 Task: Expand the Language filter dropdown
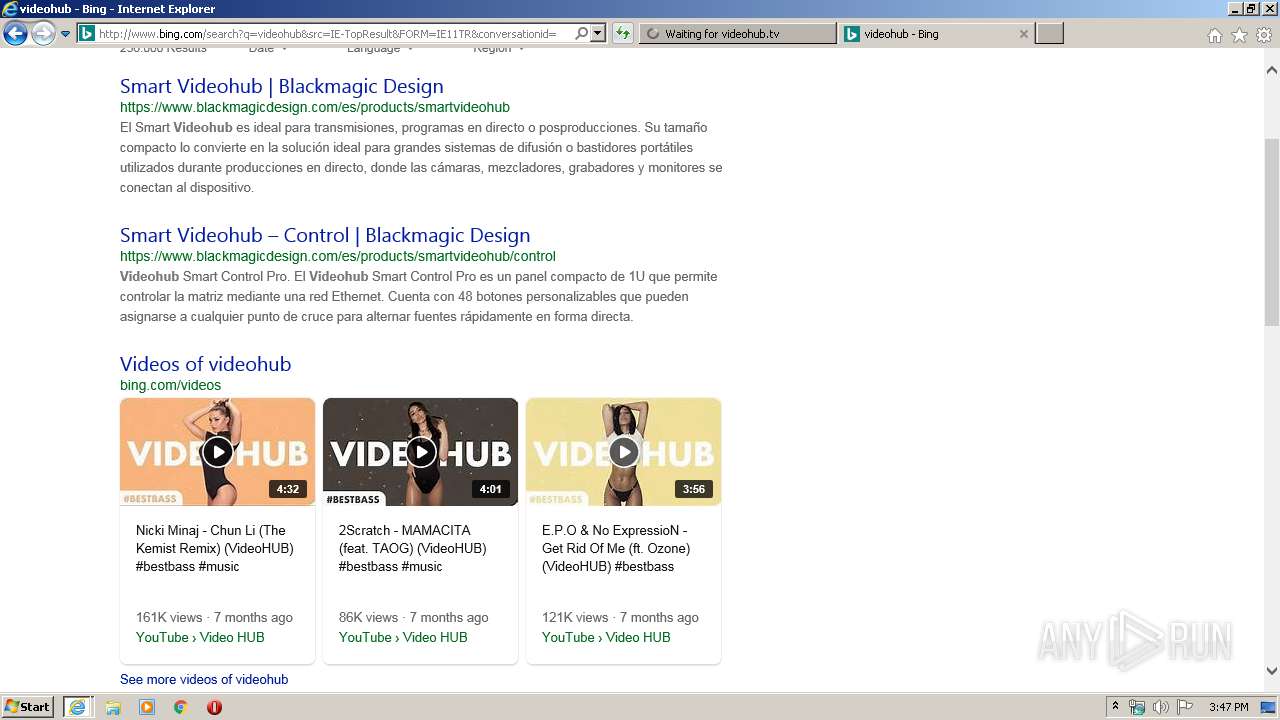coord(380,49)
